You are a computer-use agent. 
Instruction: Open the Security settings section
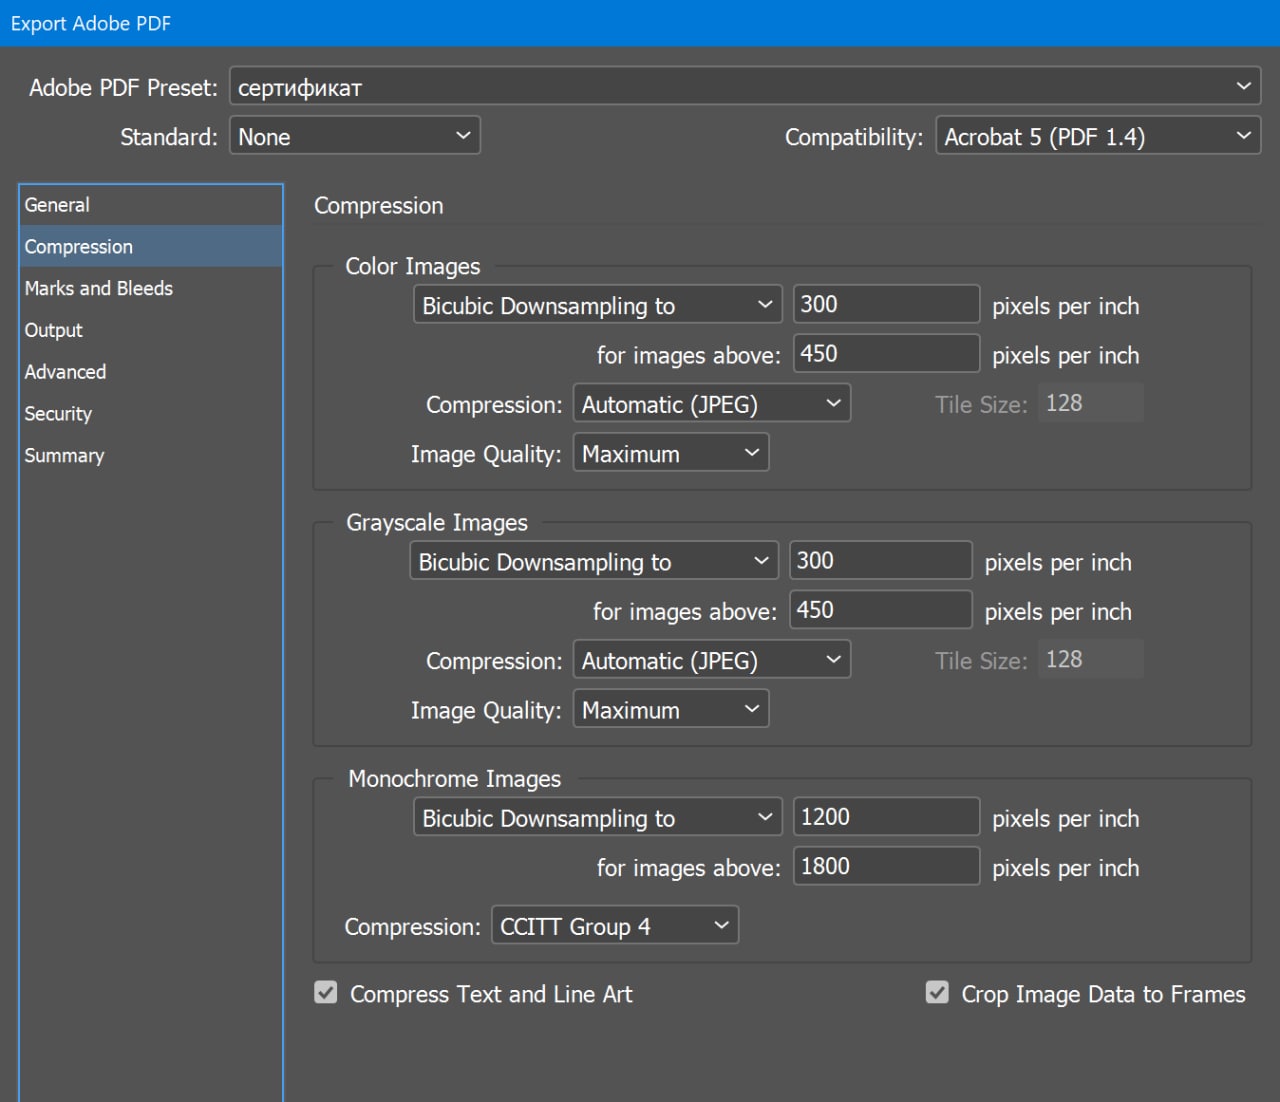coord(58,414)
